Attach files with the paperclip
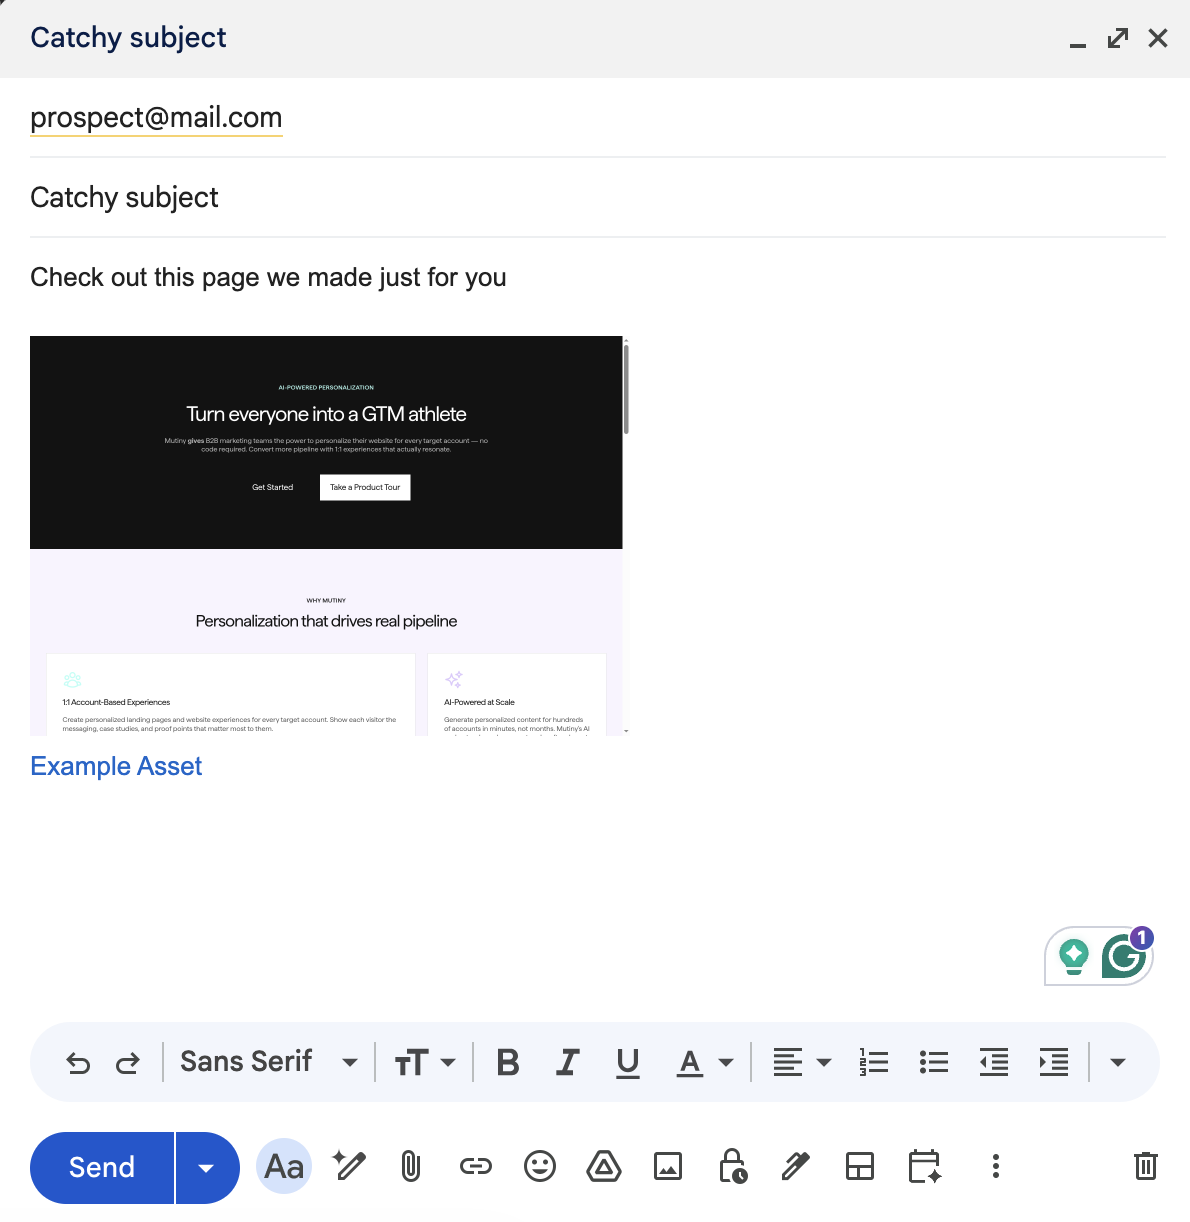The height and width of the screenshot is (1222, 1190). click(x=411, y=1166)
